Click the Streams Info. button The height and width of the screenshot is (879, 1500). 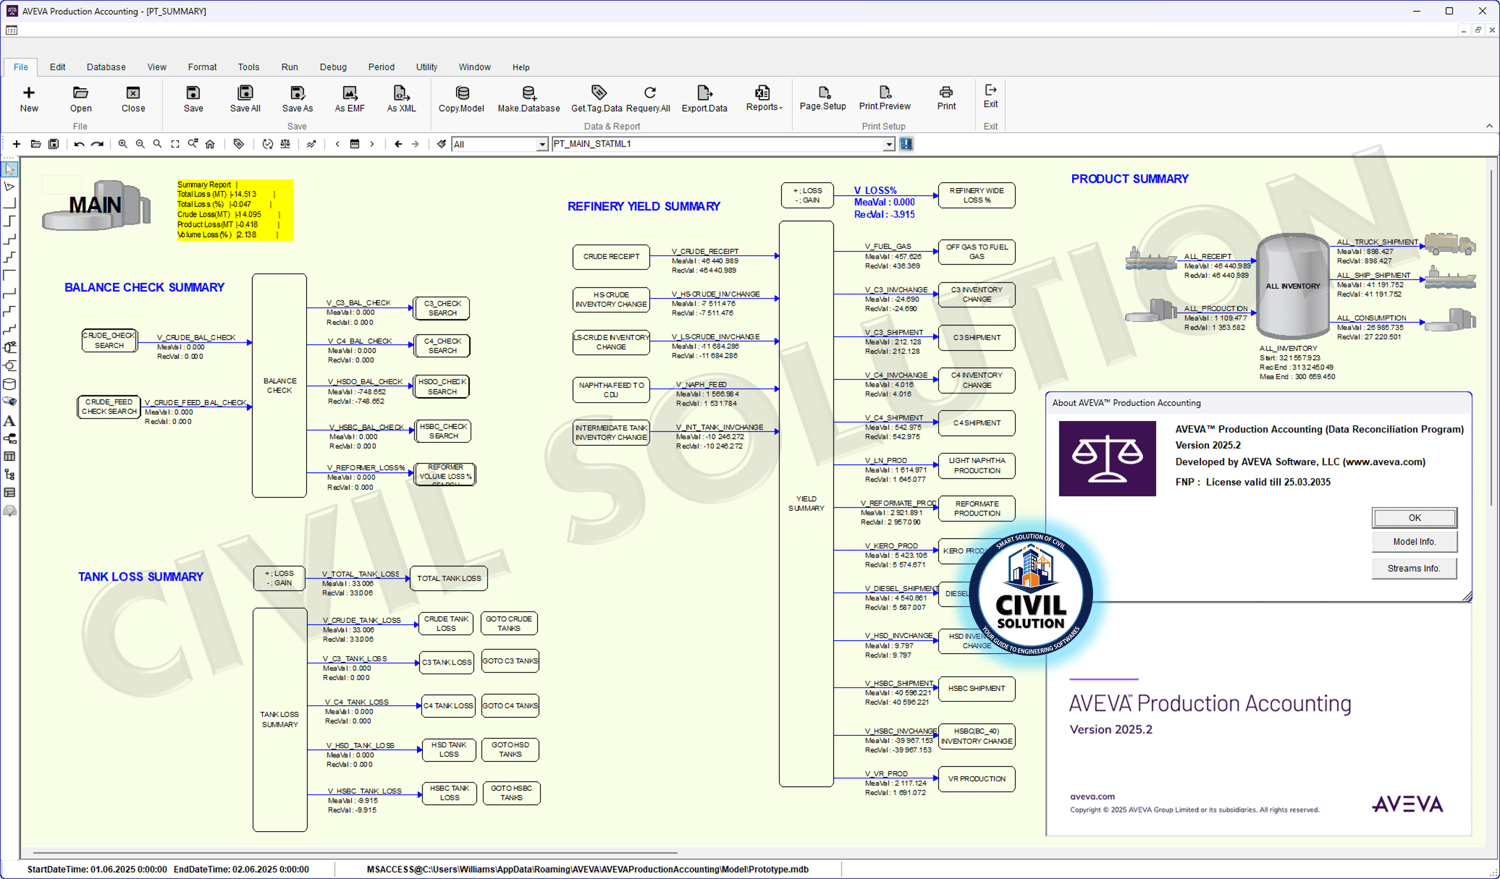tap(1414, 568)
